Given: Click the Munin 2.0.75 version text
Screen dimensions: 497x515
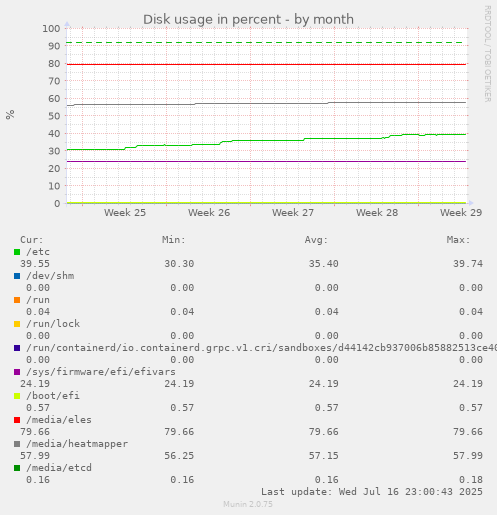Looking at the screenshot, I should [x=248, y=504].
